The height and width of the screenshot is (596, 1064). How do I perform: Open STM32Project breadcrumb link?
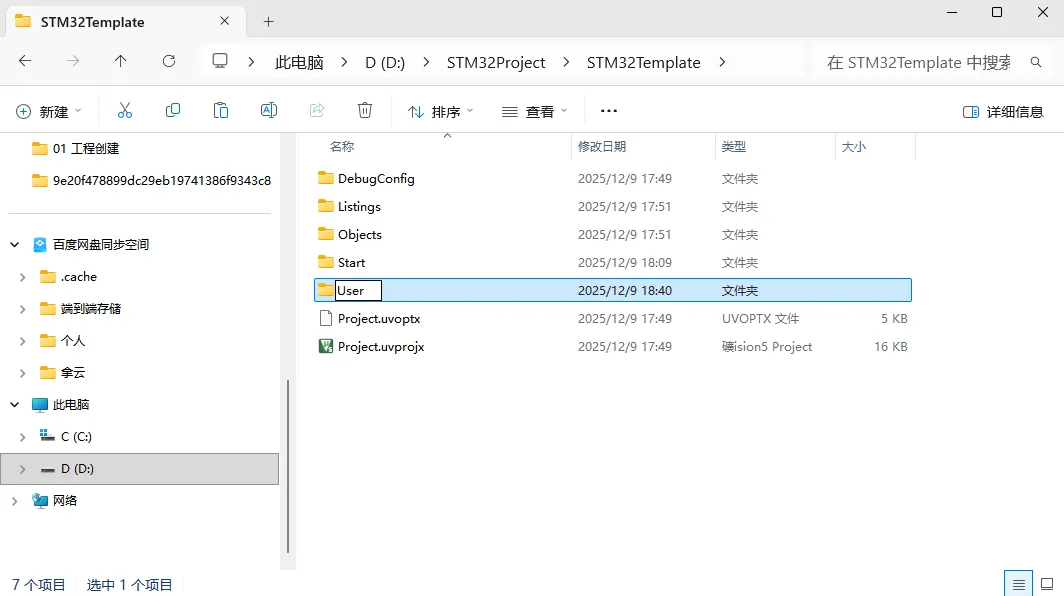(496, 62)
